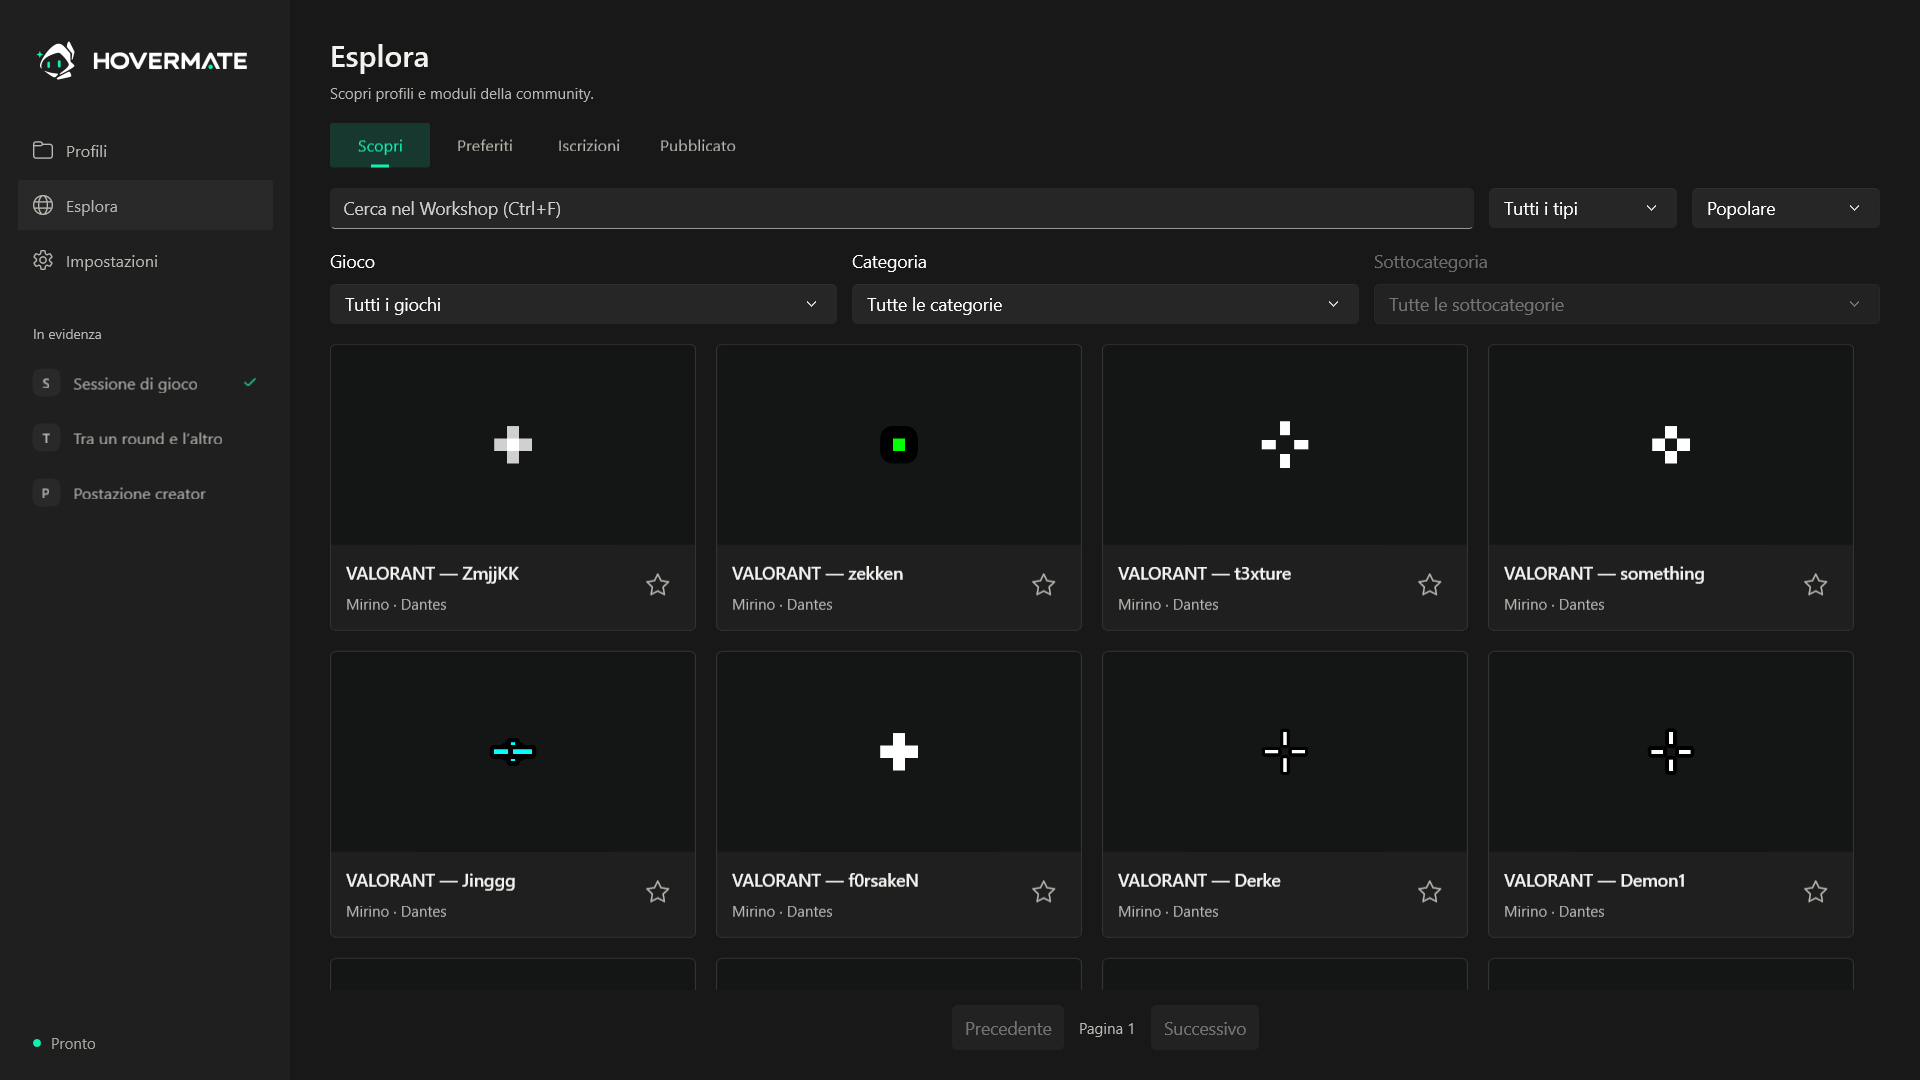This screenshot has width=1920, height=1080.
Task: Click the checkmark beside Sessione di gioco
Action: point(250,382)
